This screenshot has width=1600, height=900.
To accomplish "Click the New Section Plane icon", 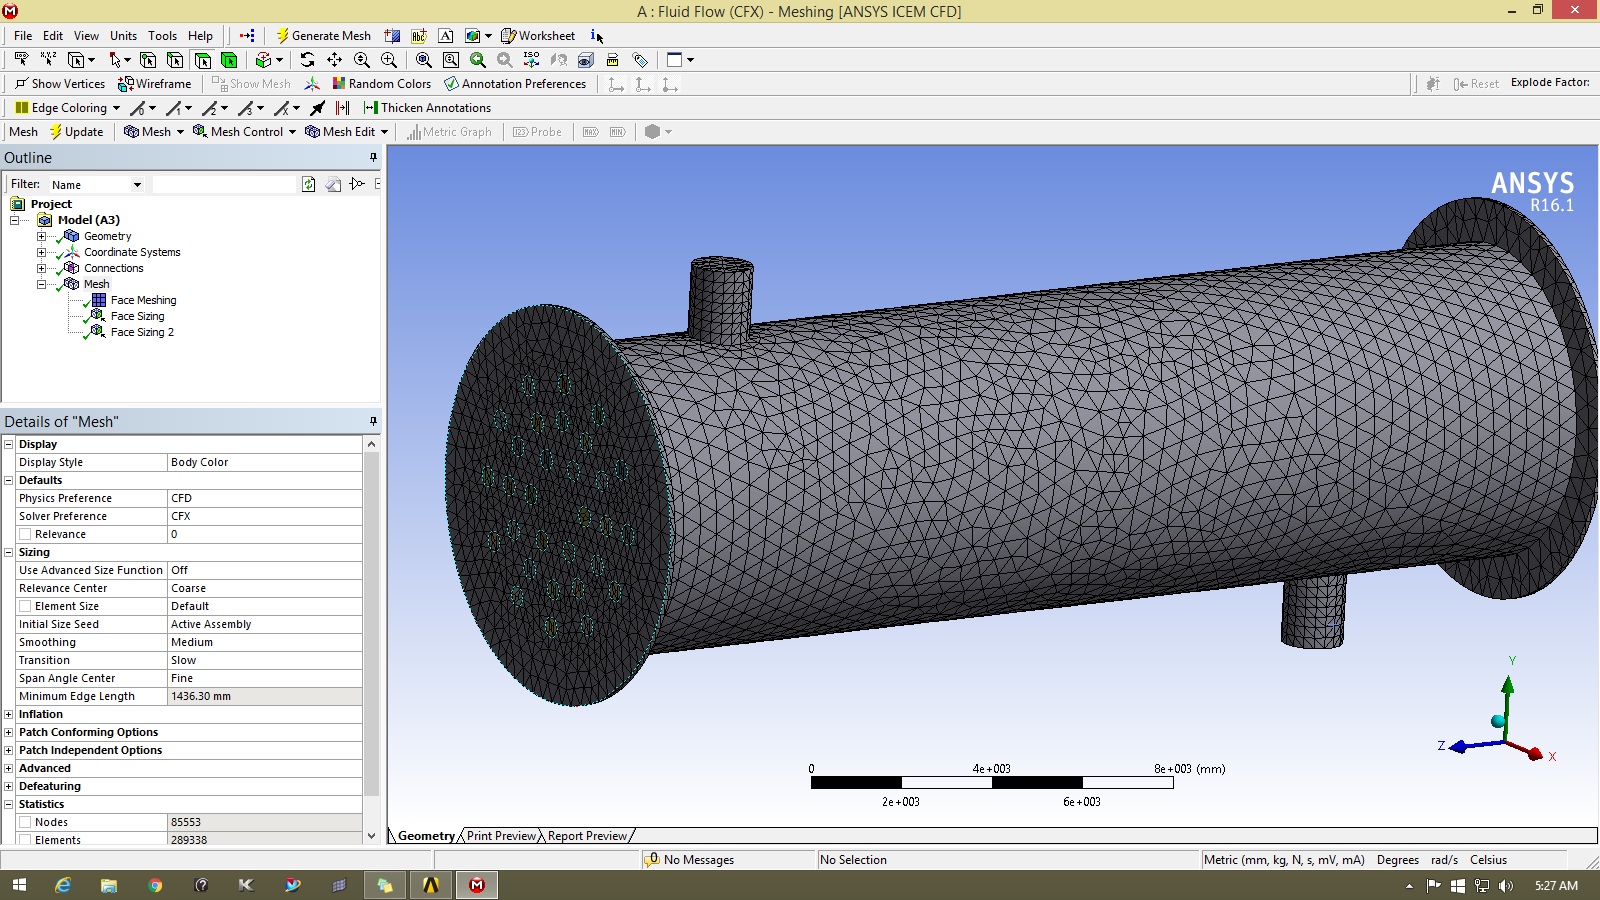I will (393, 35).
